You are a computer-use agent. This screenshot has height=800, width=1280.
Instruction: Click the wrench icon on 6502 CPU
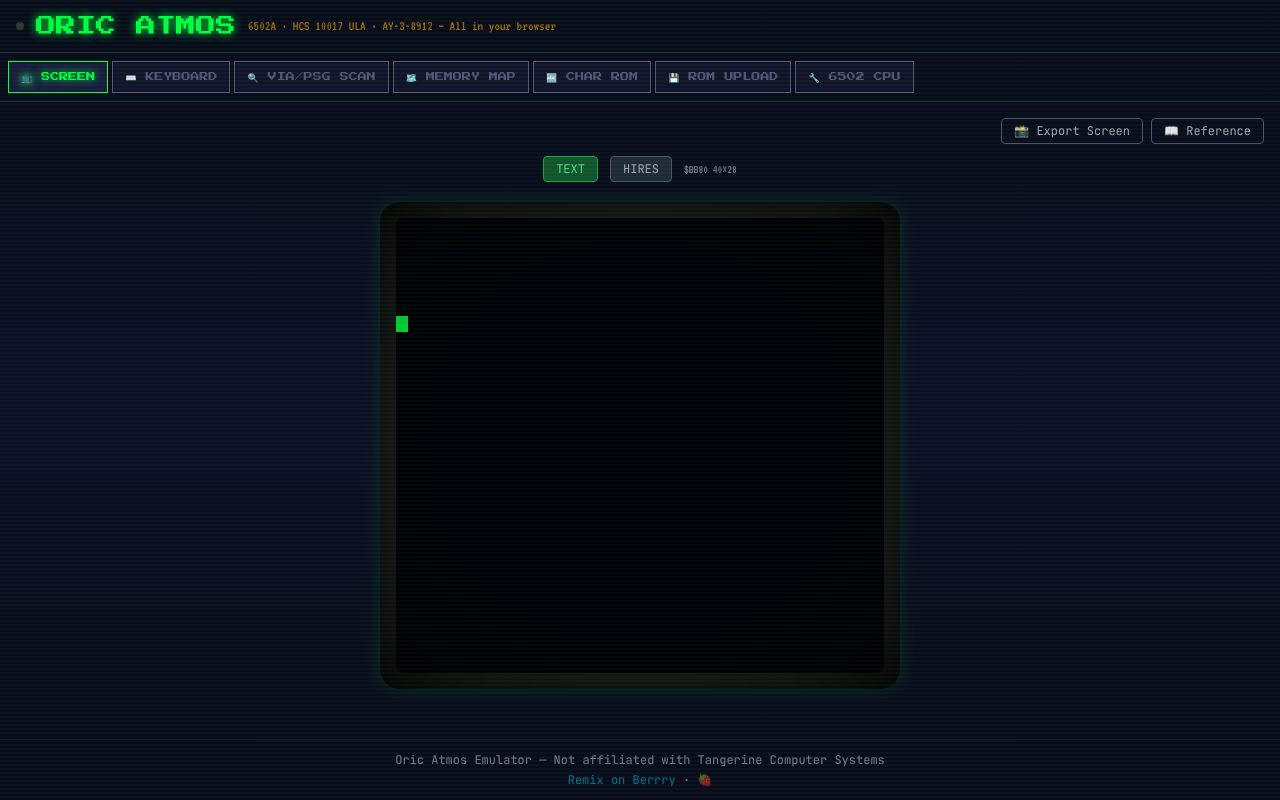(x=814, y=78)
